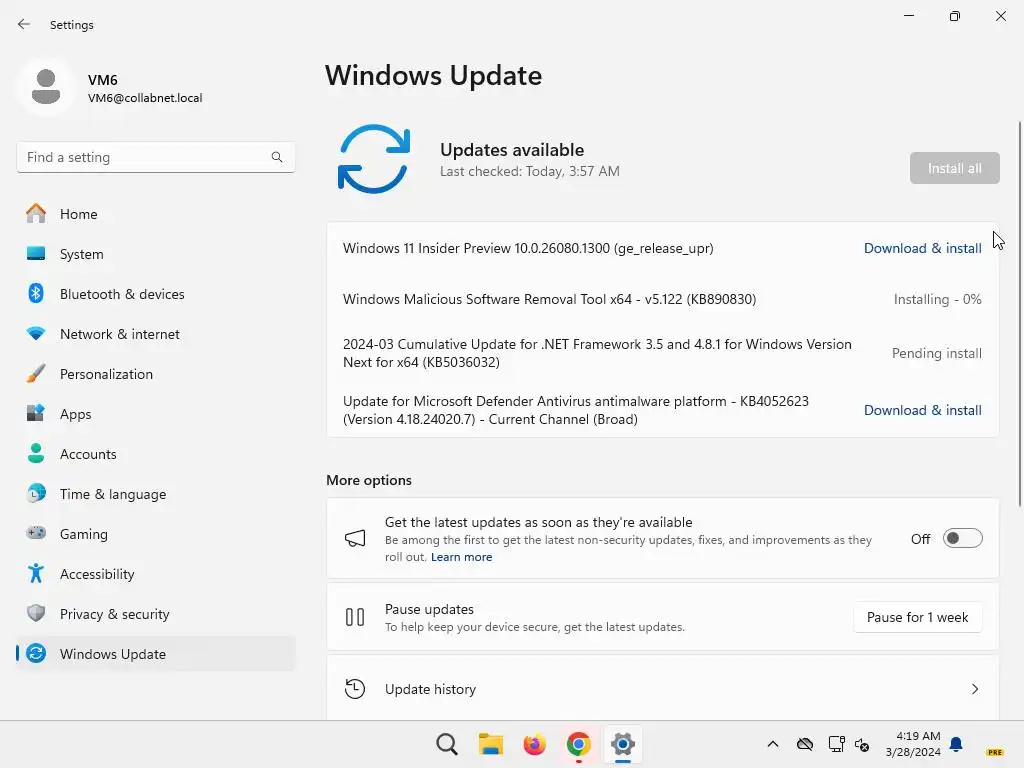Click the 'Installing - 0%' status
Image resolution: width=1024 pixels, height=768 pixels.
coord(937,299)
